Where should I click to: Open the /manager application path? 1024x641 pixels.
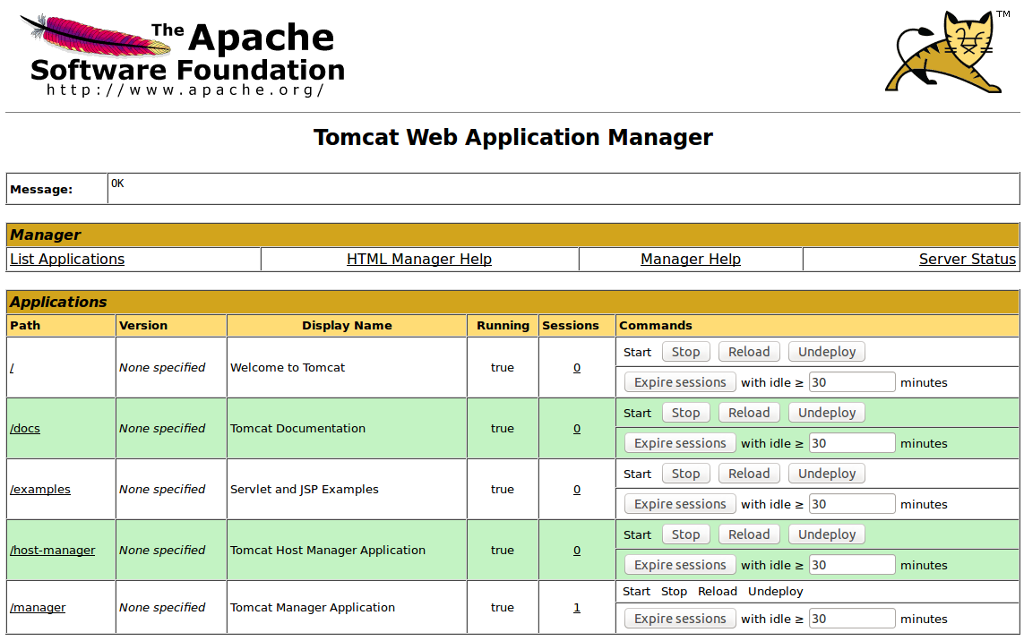(37, 608)
